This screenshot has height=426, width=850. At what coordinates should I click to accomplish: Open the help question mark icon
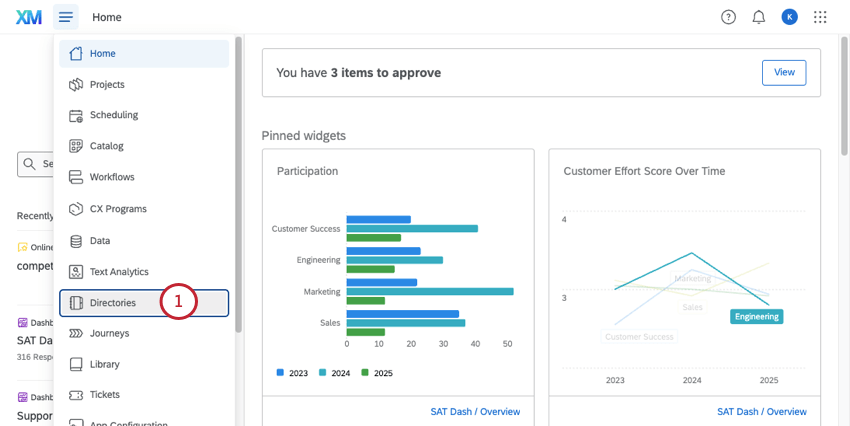[728, 17]
